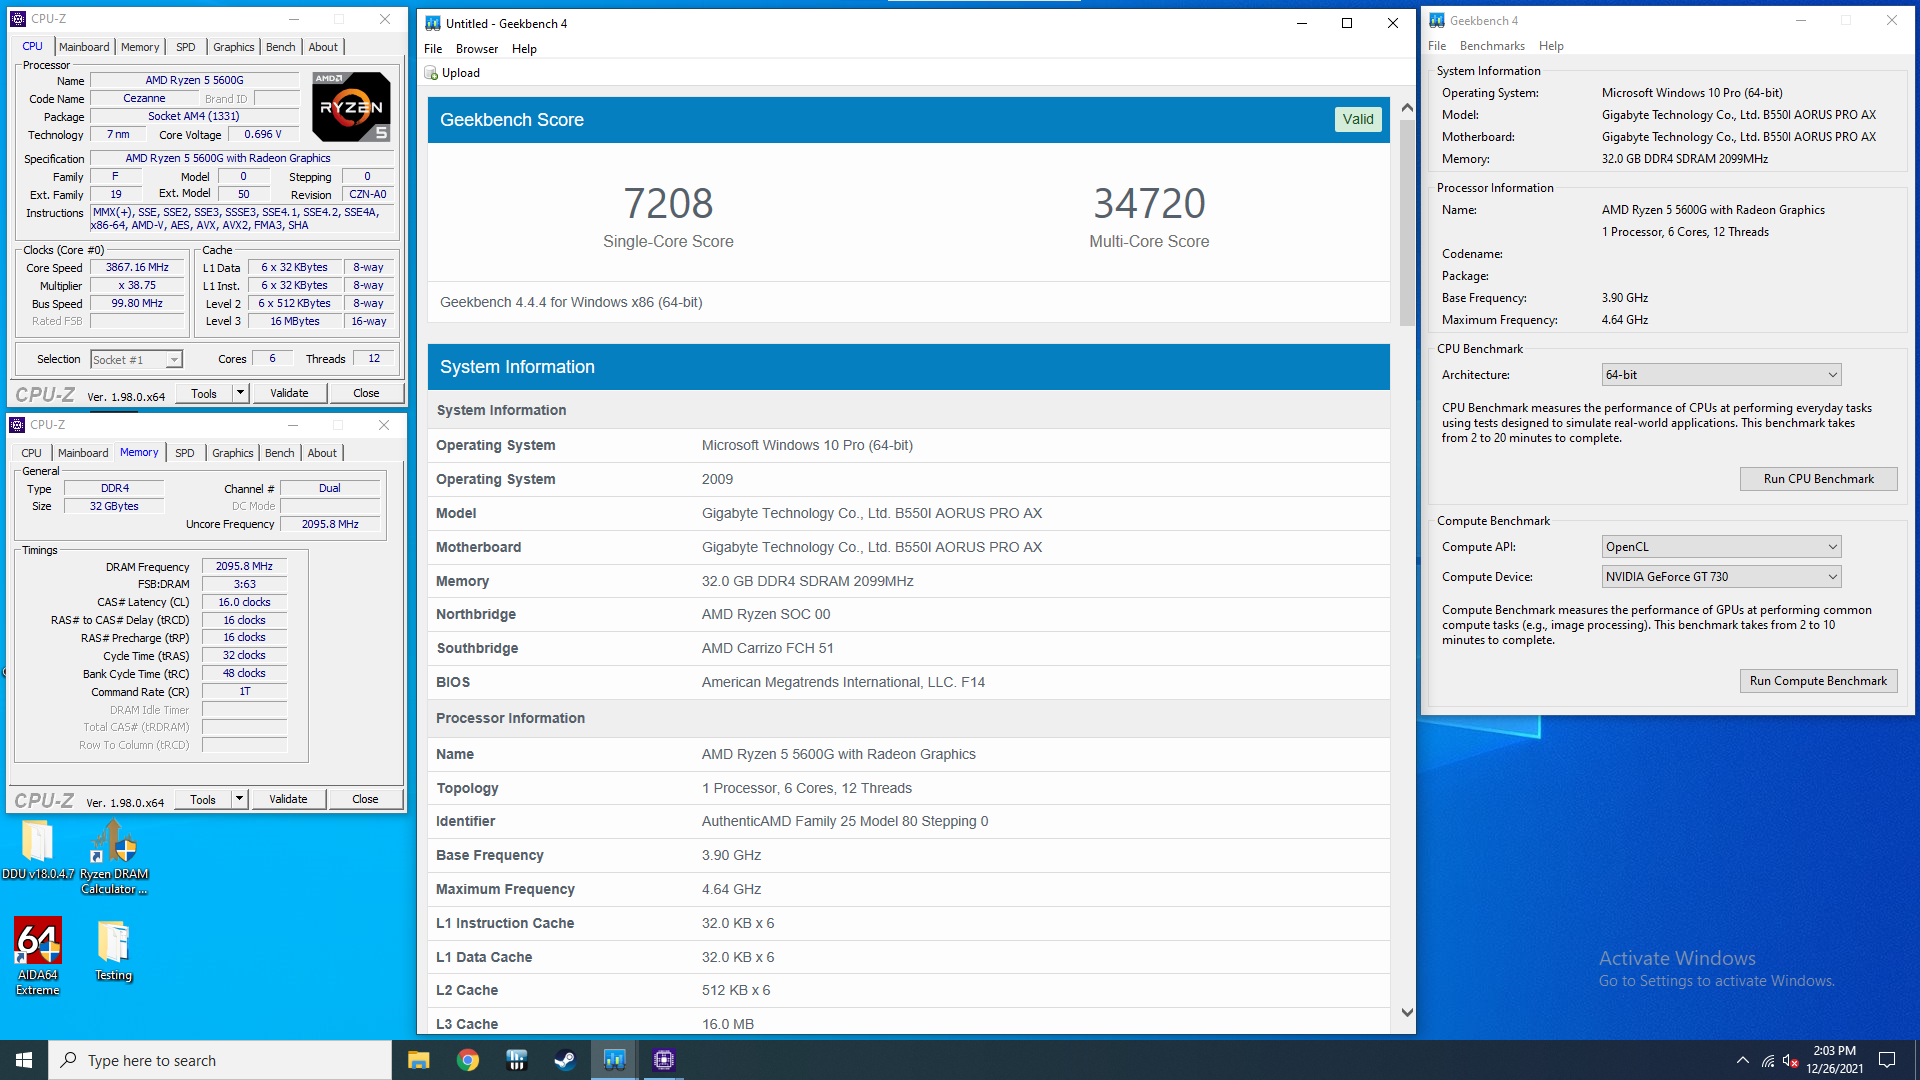Open File Explorer from taskbar
The width and height of the screenshot is (1920, 1080).
(x=419, y=1060)
